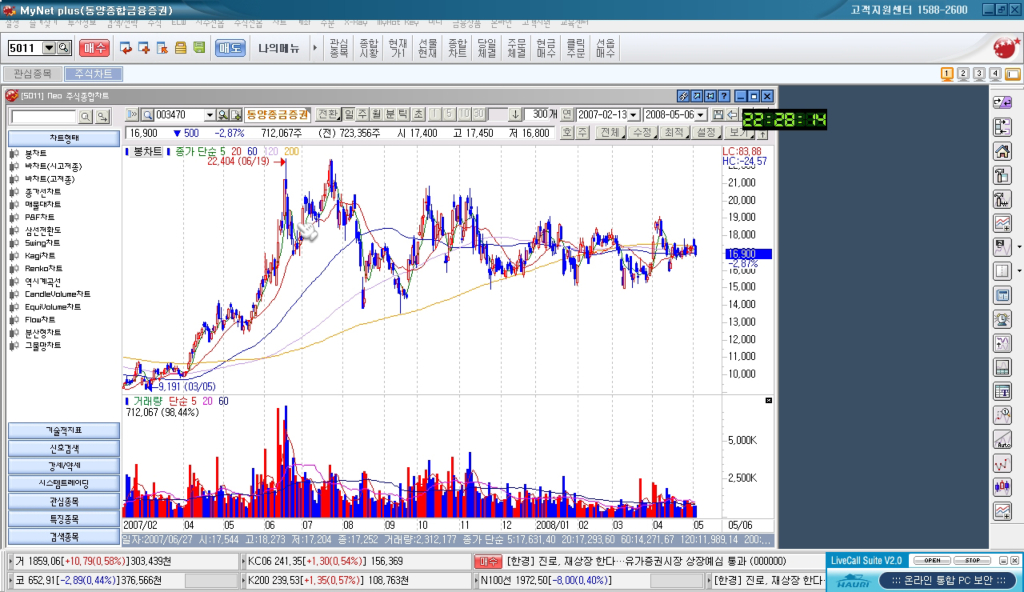
Task: Open 주문체결 in the main toolbar
Action: (517, 48)
